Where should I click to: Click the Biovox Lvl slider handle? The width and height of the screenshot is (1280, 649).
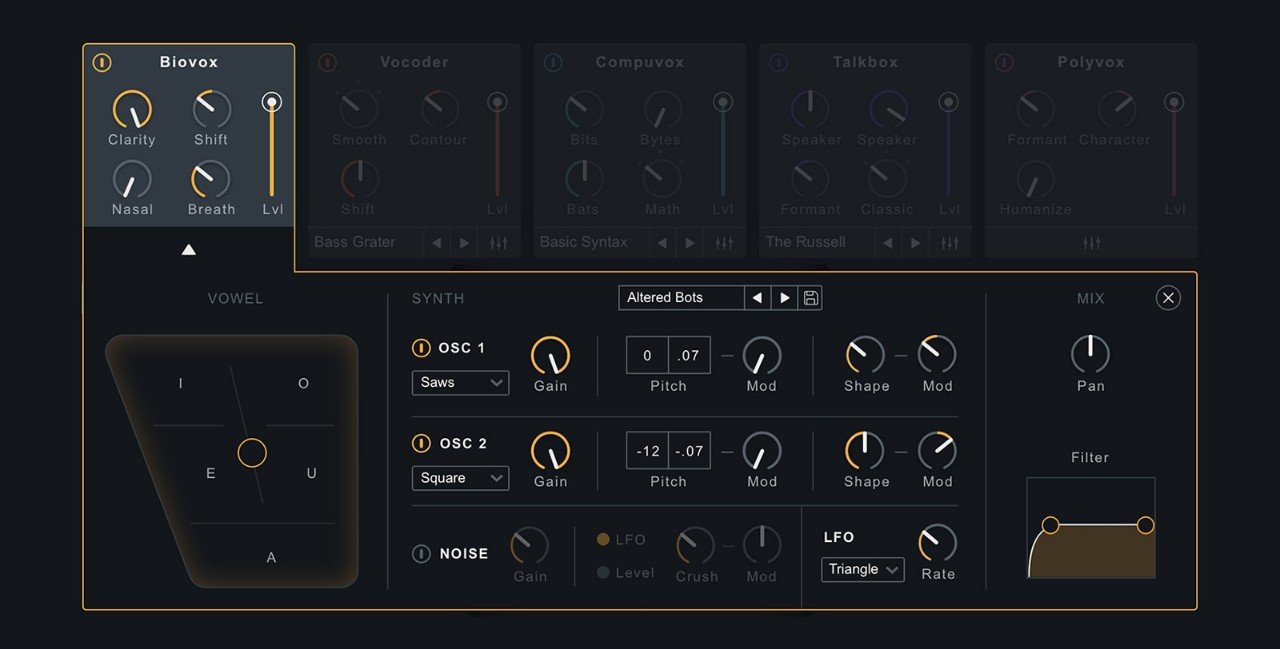point(271,102)
